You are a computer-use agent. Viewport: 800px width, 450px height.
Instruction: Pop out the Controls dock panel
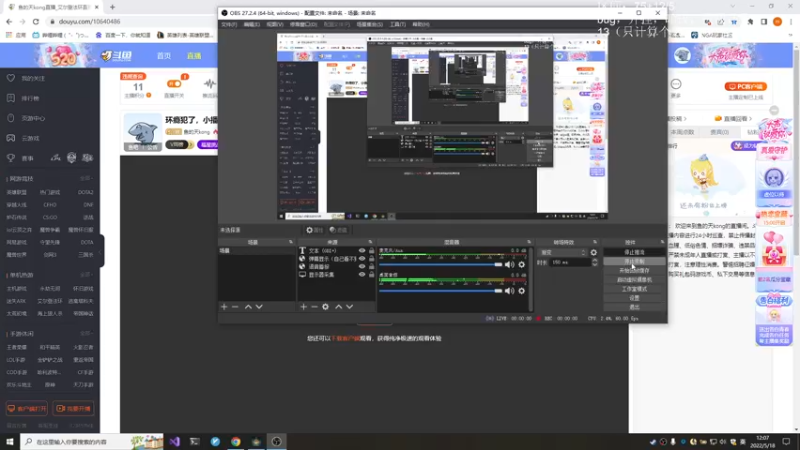(662, 242)
